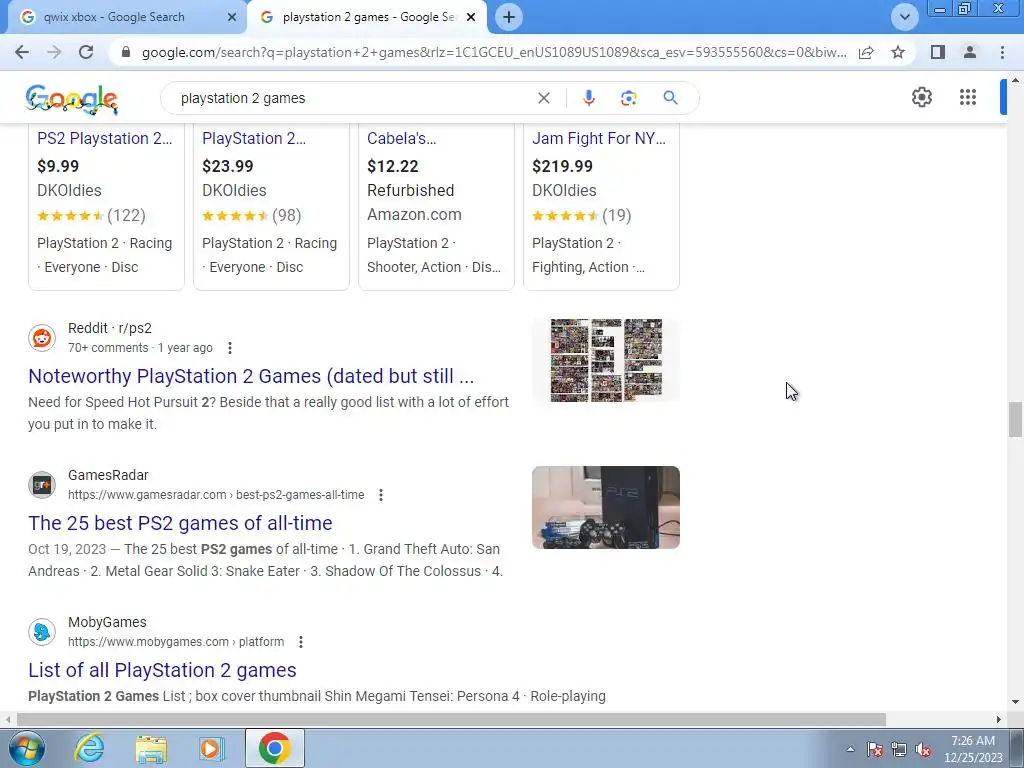Click the GamesRadar site favicon

click(x=42, y=485)
